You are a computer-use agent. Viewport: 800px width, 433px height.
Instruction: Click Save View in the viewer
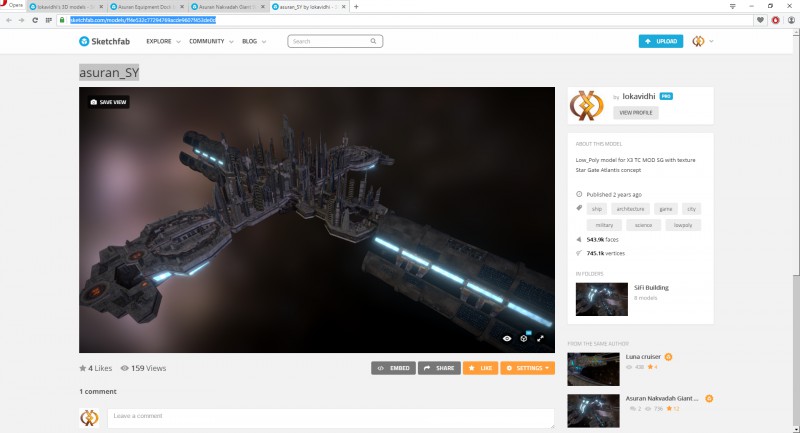click(108, 102)
